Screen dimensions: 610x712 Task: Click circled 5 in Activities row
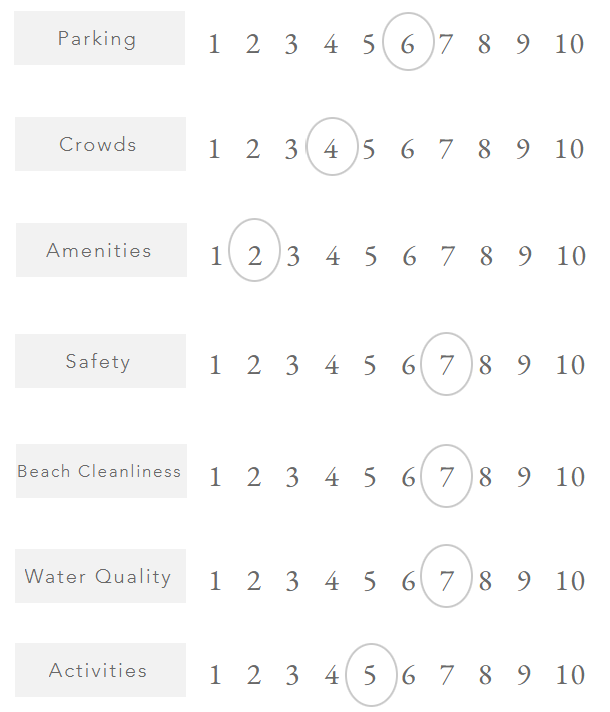pos(370,675)
